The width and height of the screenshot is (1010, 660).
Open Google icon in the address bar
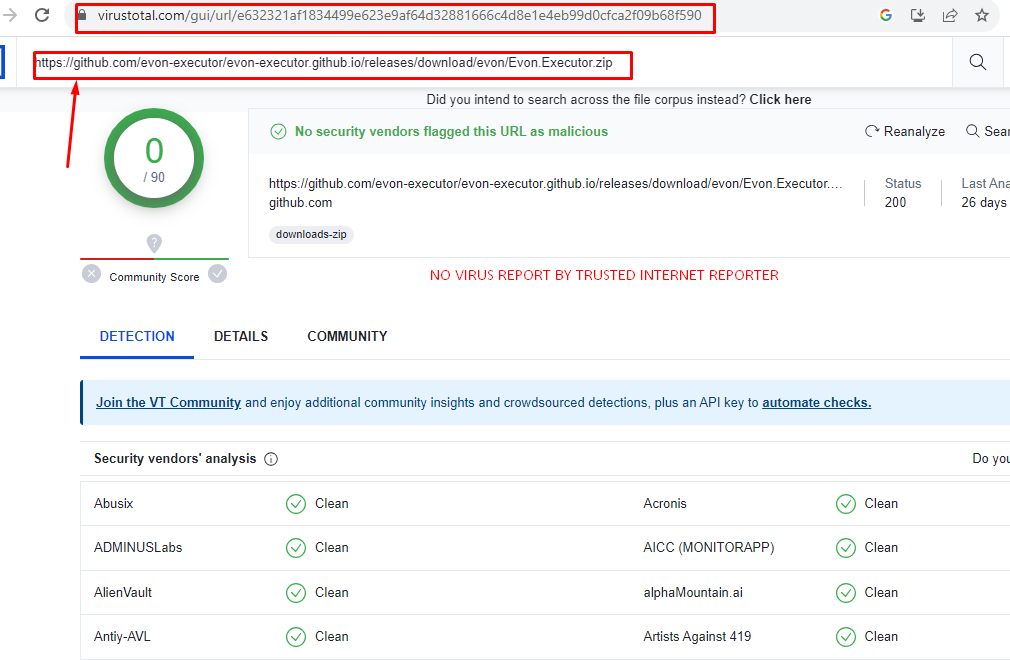886,15
